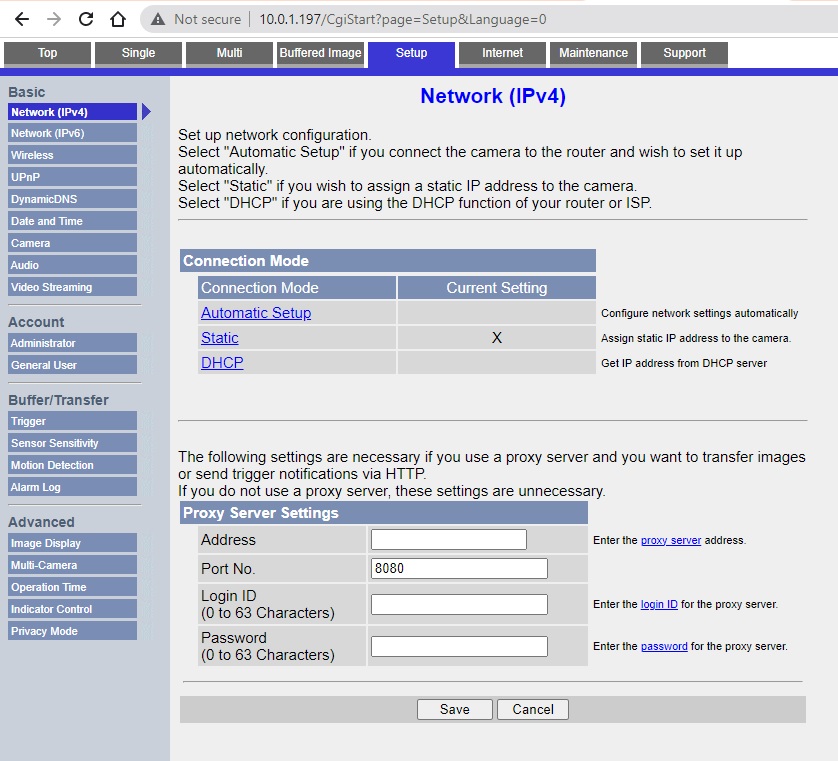
Task: Cancel the network settings changes
Action: pos(533,710)
